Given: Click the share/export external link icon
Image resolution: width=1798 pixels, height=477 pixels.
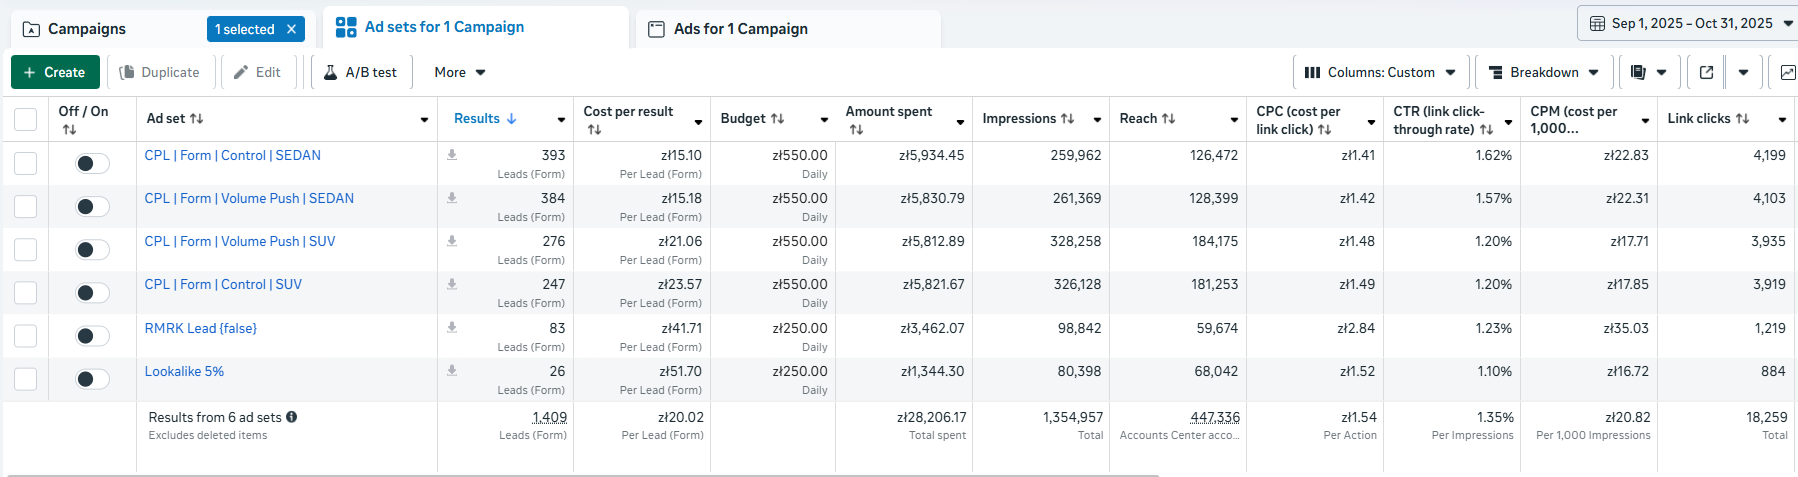Looking at the screenshot, I should [x=1706, y=72].
